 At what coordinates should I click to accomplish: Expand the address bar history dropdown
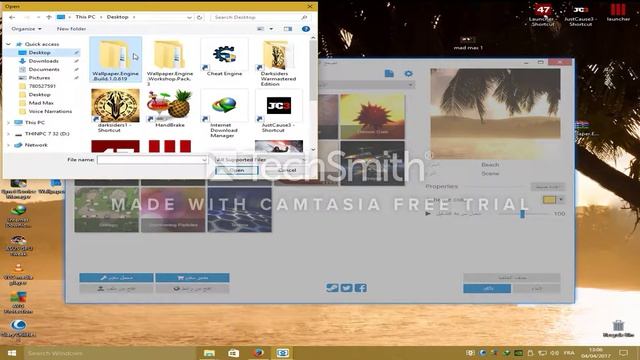(x=189, y=17)
